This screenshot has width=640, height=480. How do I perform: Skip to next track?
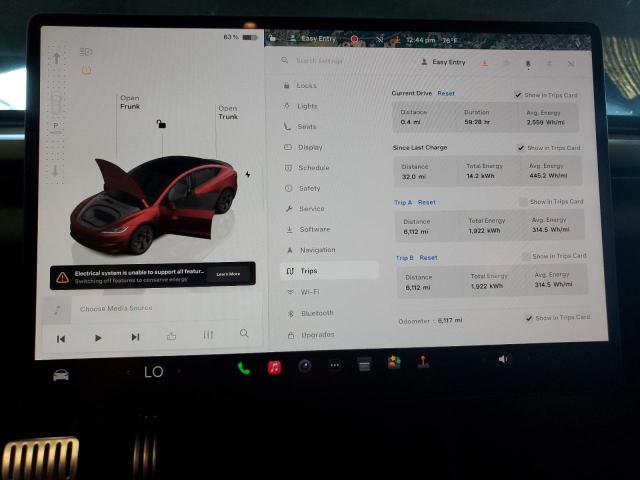(135, 337)
